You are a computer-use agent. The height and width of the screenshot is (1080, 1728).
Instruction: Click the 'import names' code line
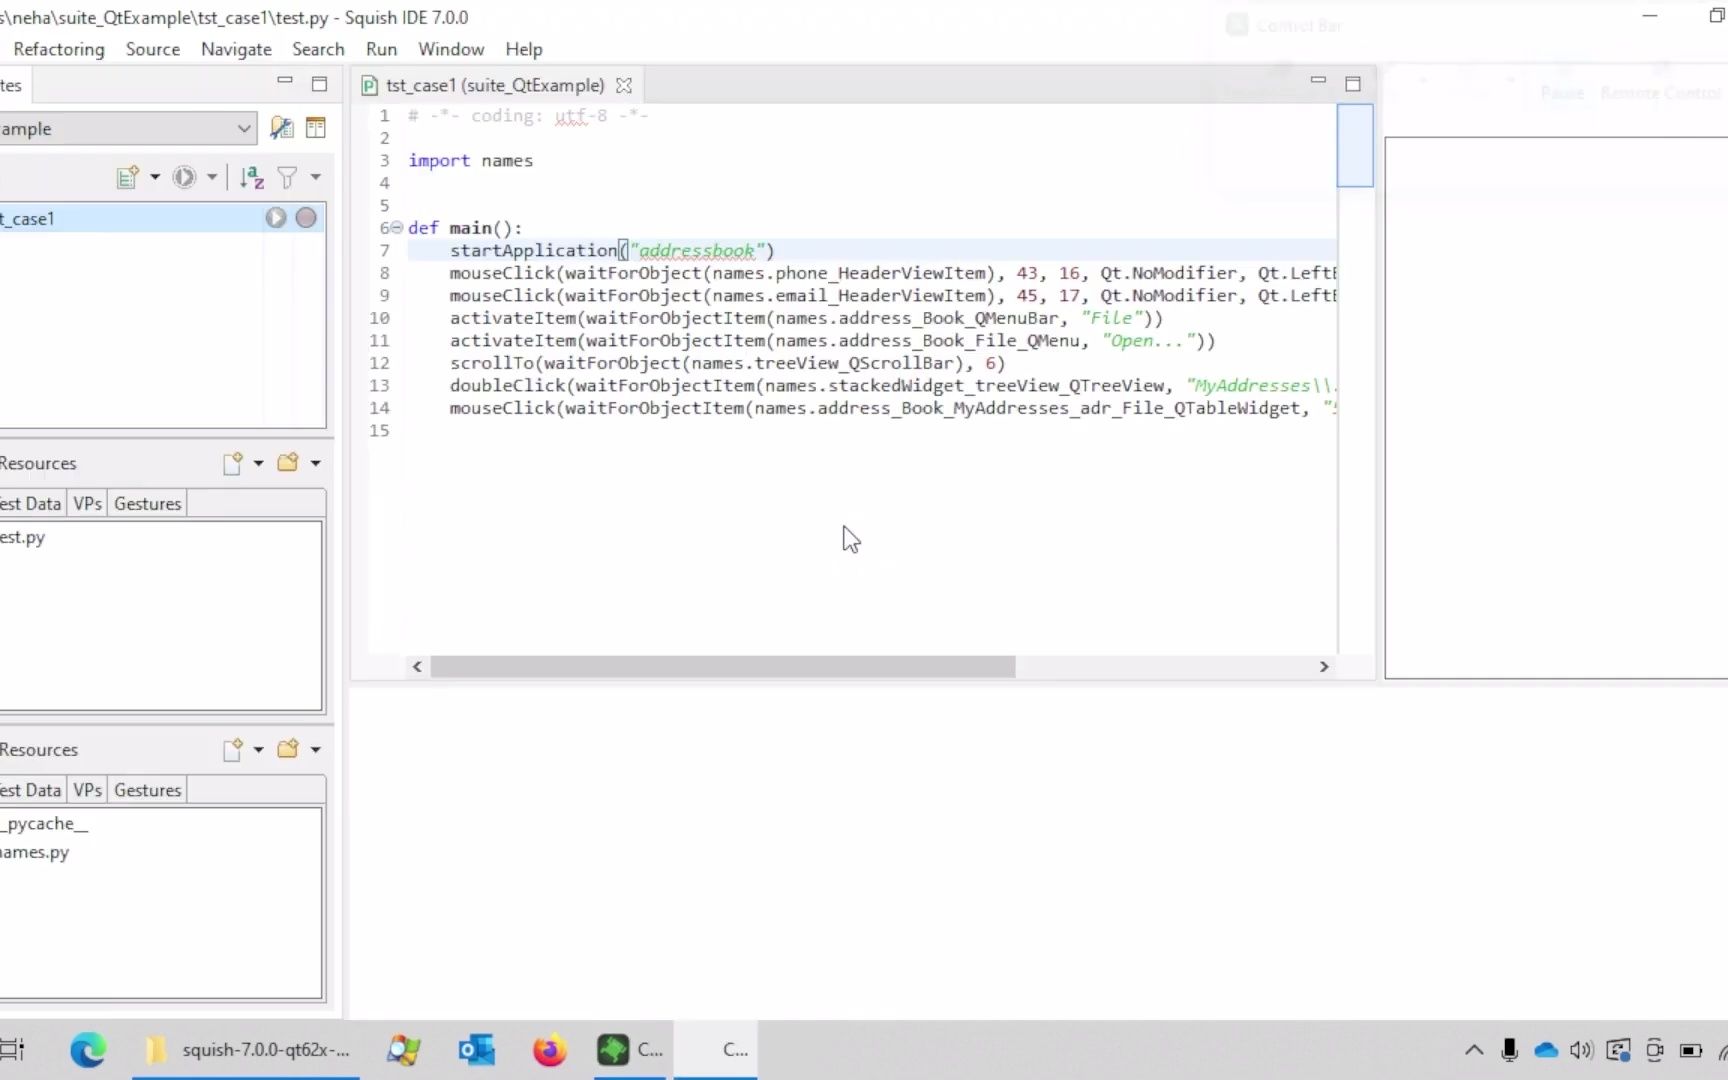tap(471, 160)
